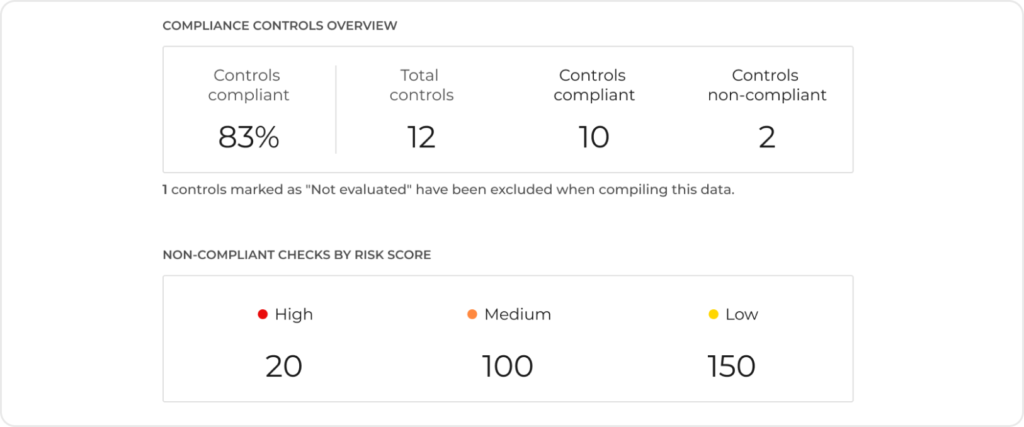Select the Controls non-compliant label
The height and width of the screenshot is (427, 1024).
pyautogui.click(x=767, y=86)
